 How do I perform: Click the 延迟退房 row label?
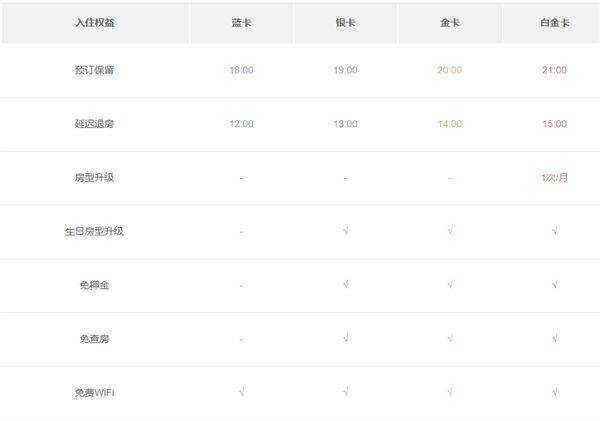(94, 124)
